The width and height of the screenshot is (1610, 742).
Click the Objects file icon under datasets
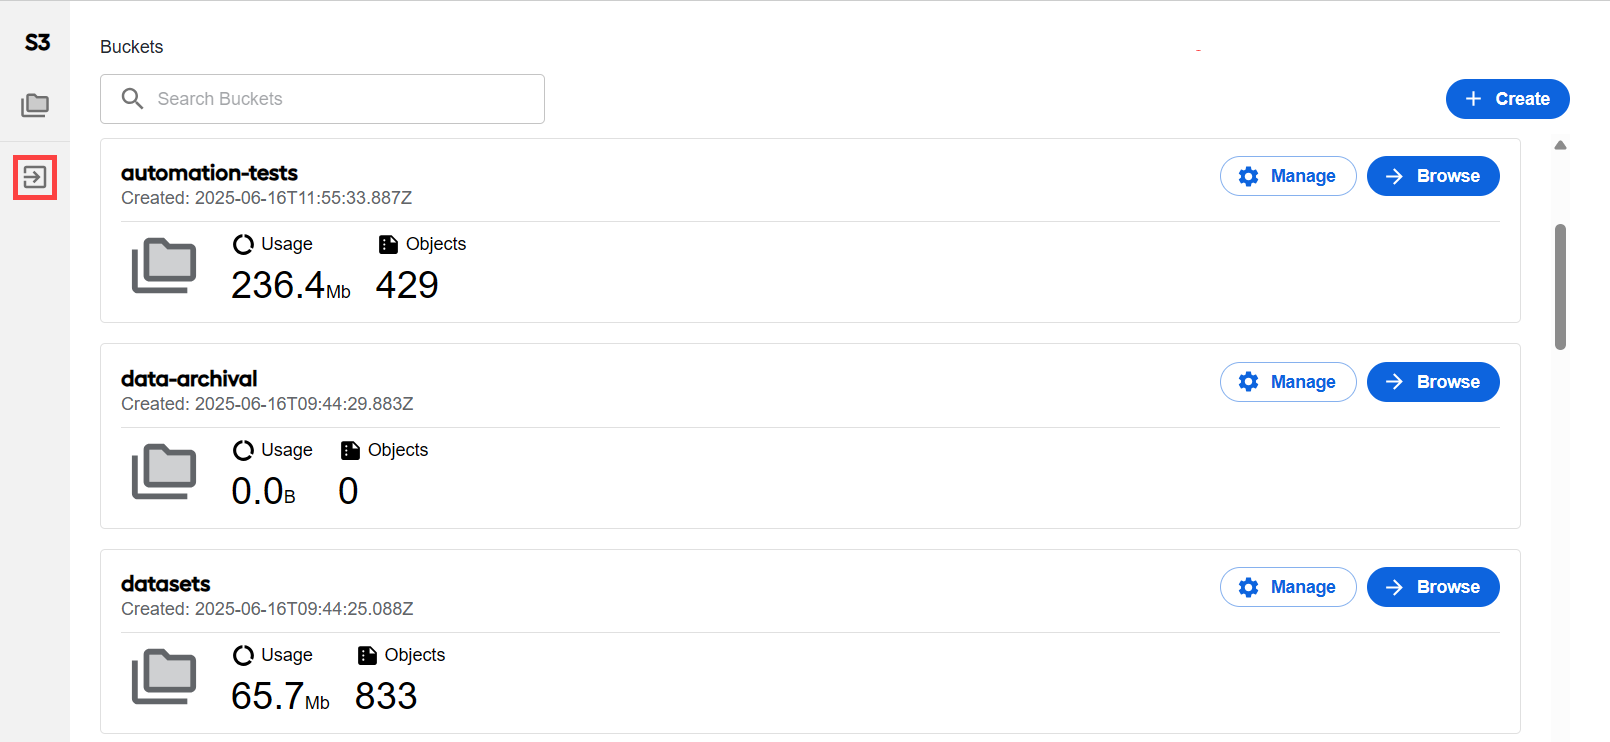click(367, 655)
